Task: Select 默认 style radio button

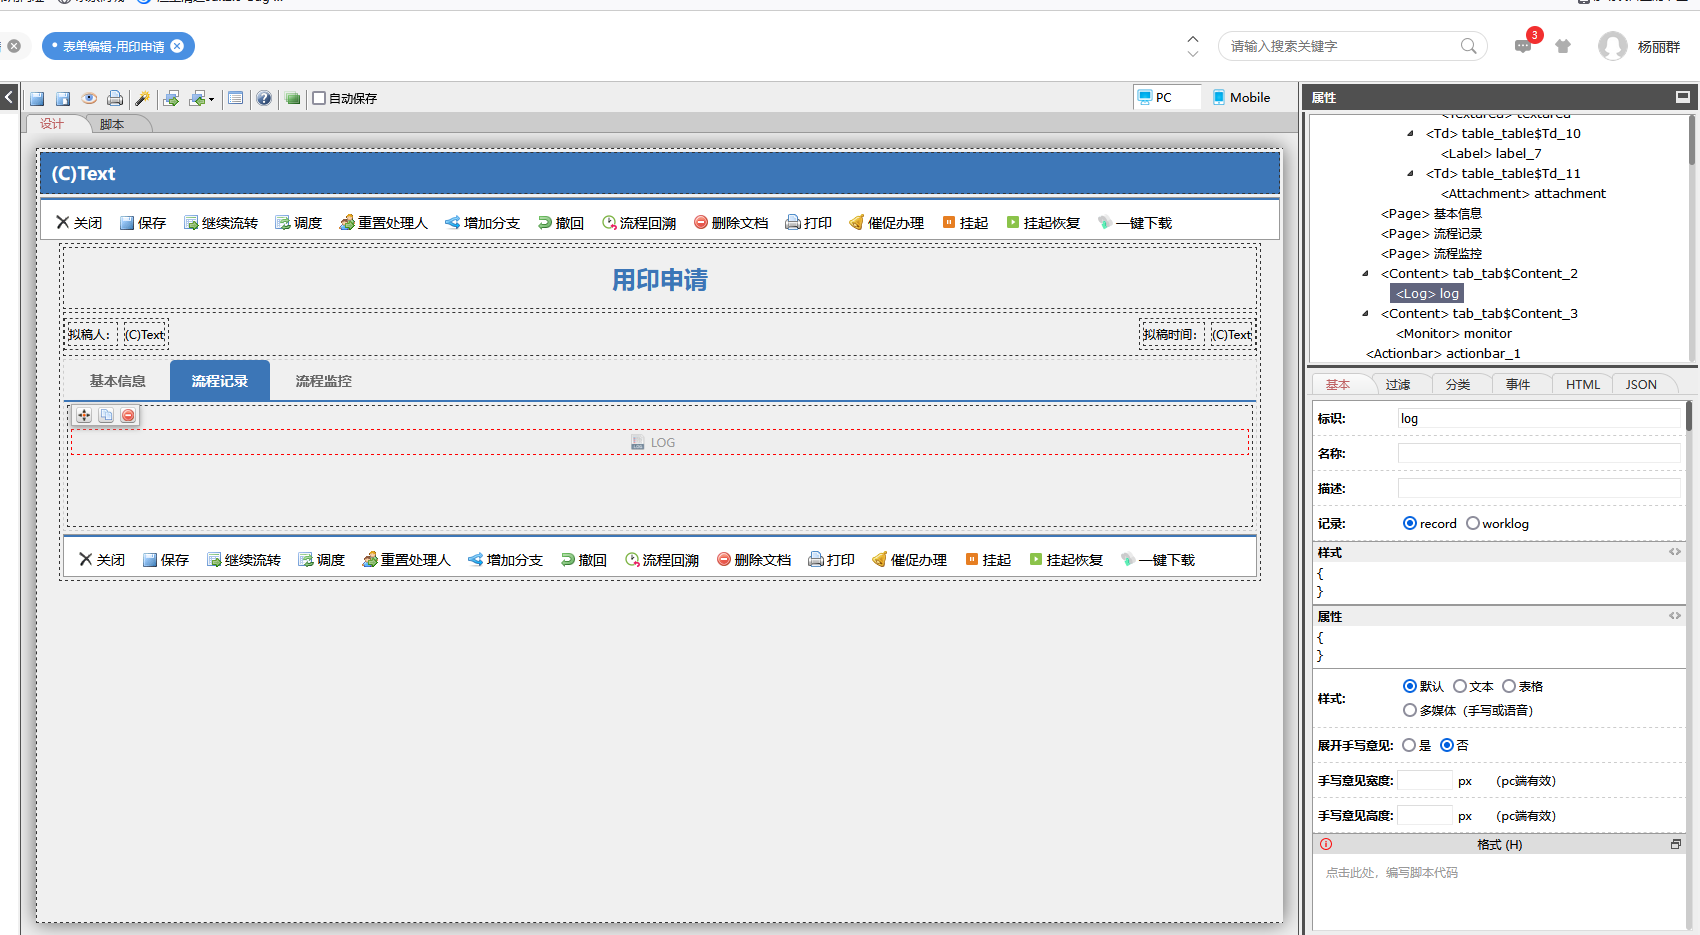Action: 1410,686
